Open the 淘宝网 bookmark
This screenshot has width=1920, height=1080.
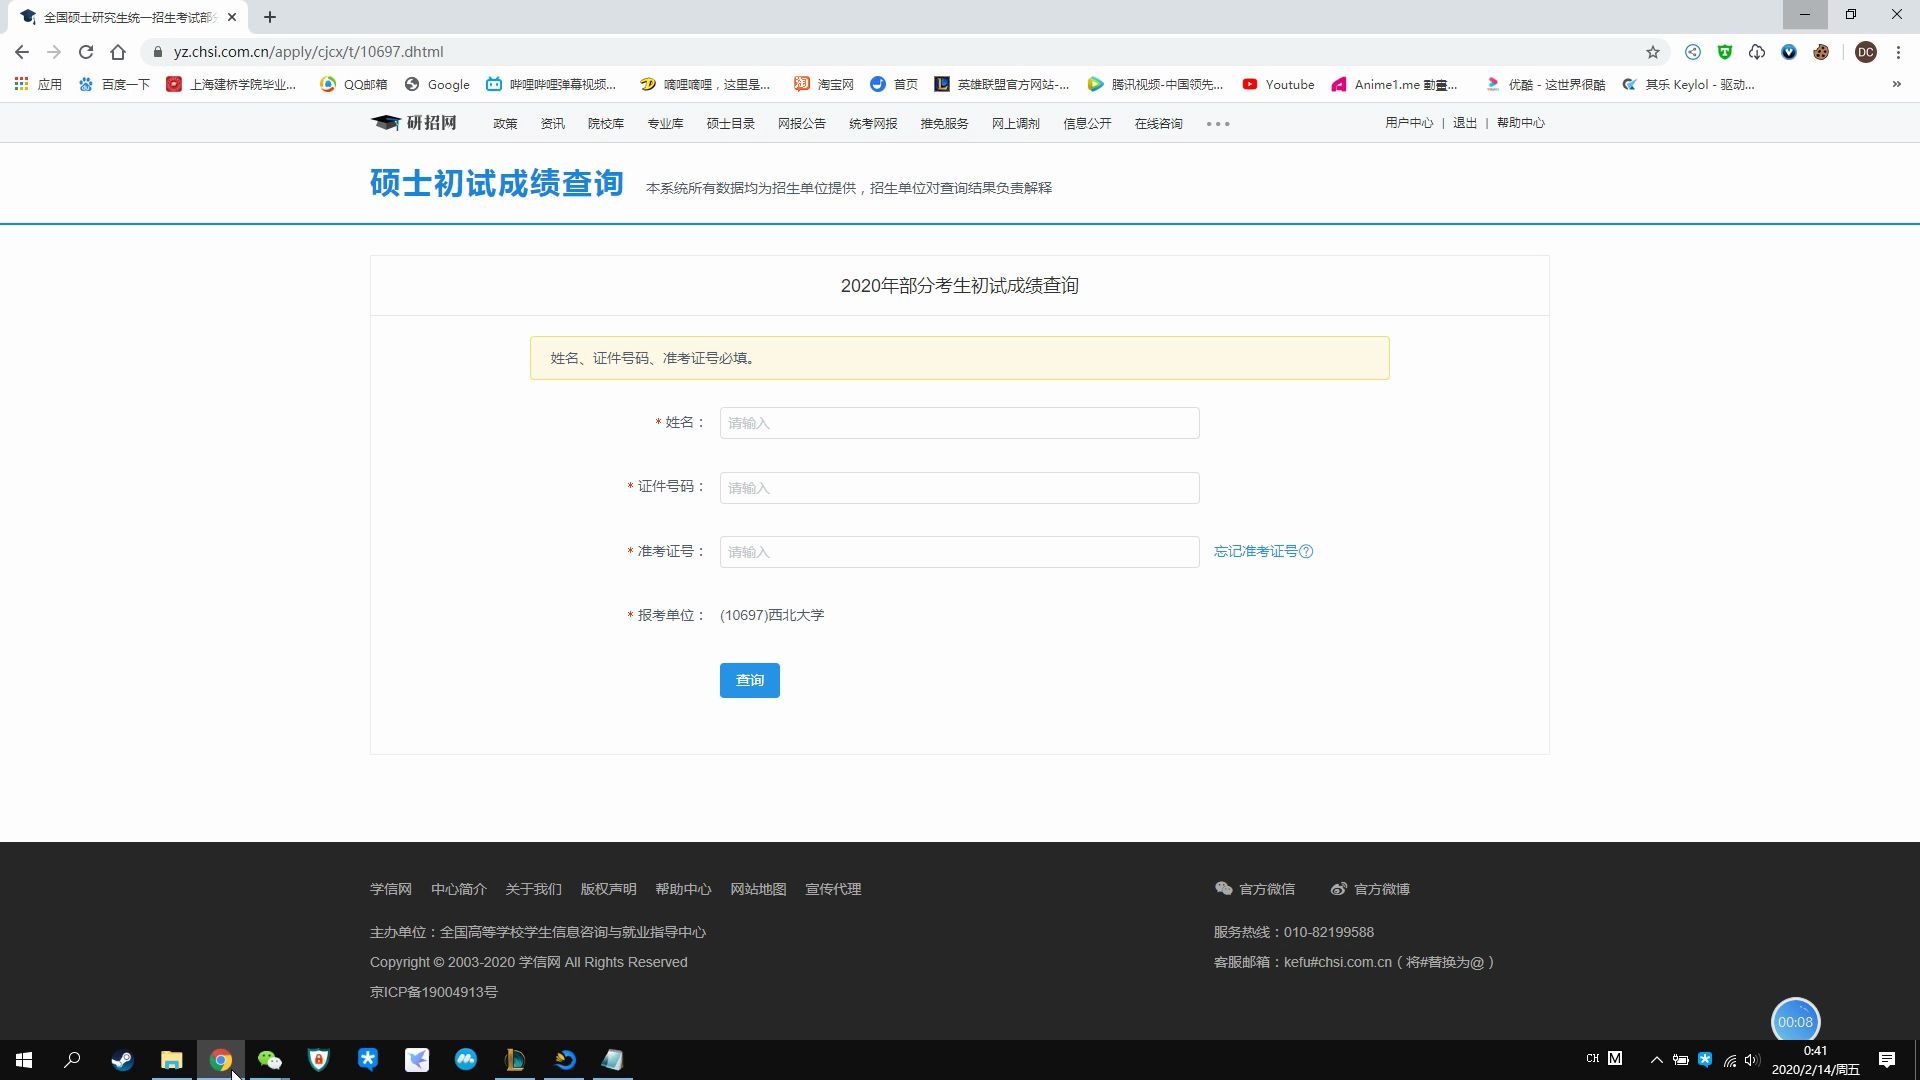[822, 84]
